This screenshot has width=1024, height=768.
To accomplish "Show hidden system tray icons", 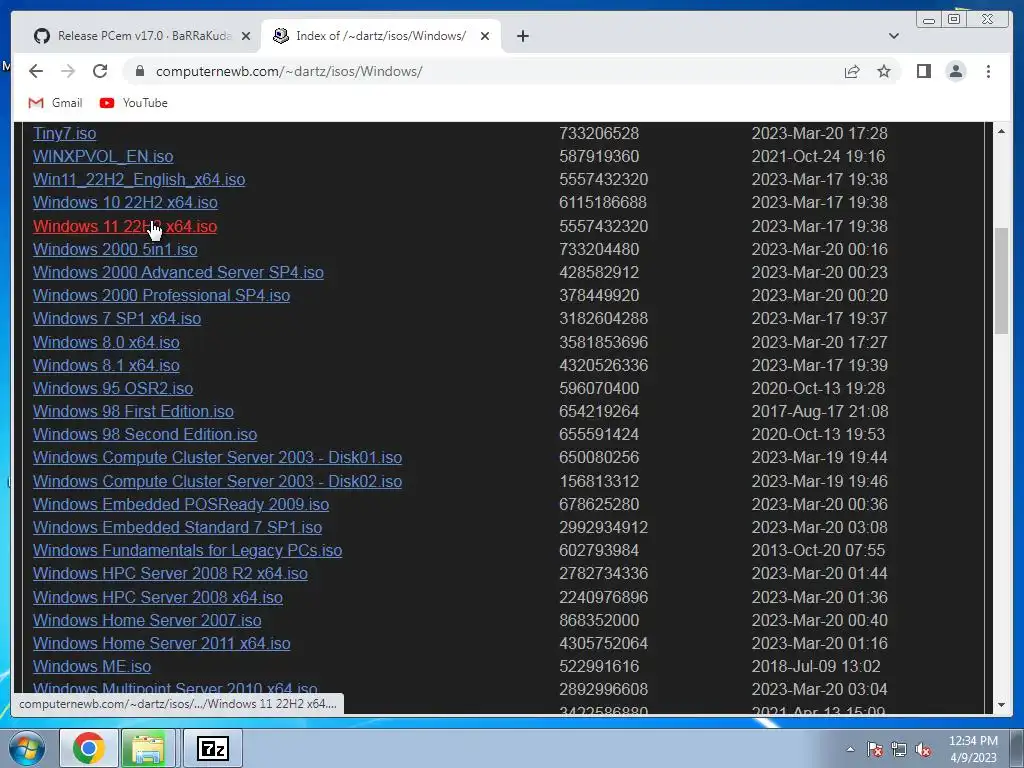I will point(850,749).
